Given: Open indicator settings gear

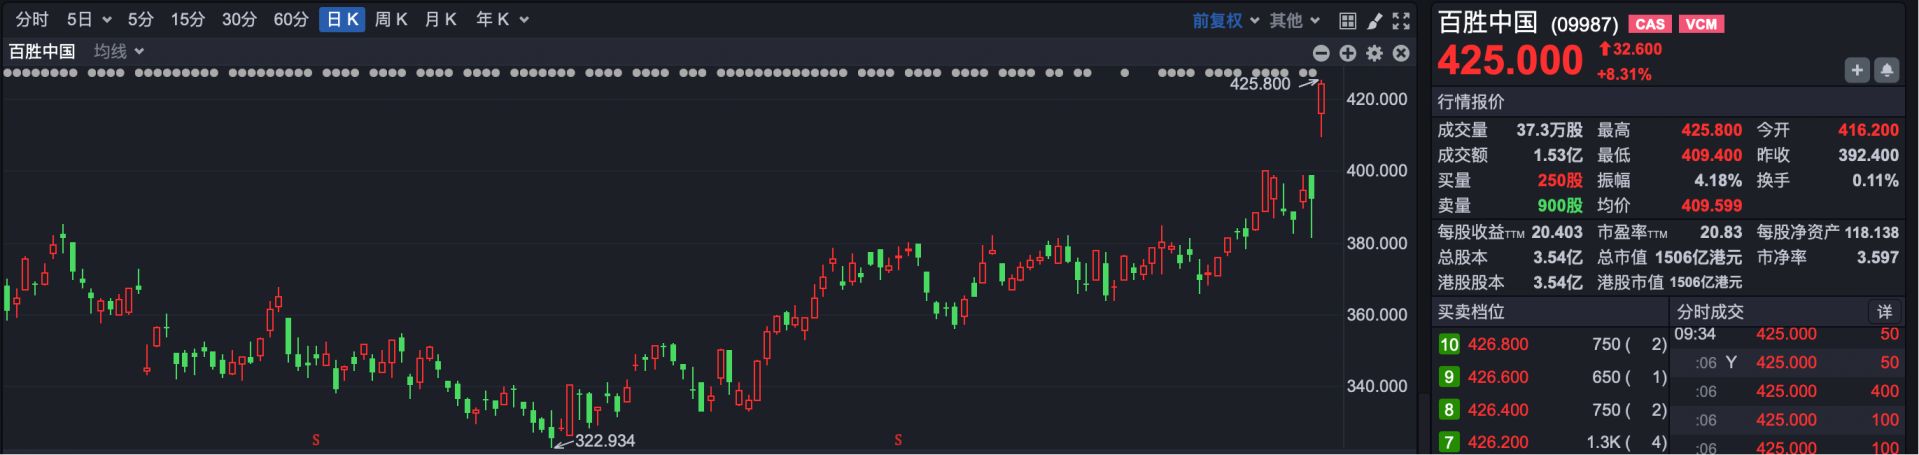Looking at the screenshot, I should pos(1375,53).
